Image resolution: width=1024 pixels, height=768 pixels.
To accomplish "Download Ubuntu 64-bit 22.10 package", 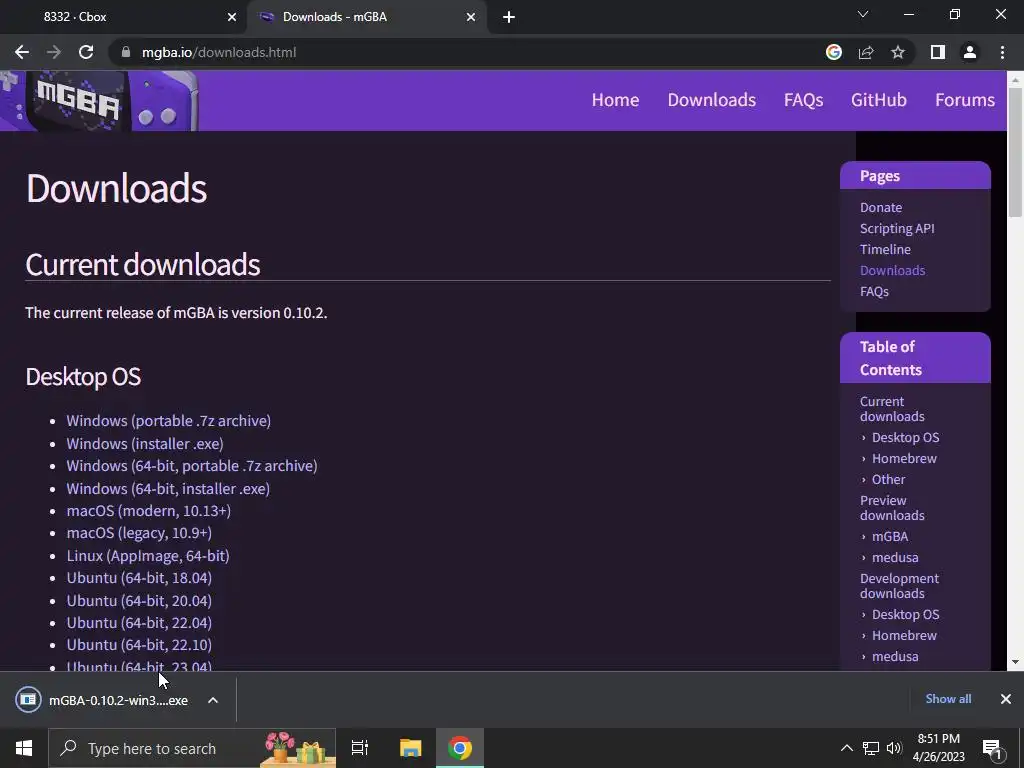I will [x=139, y=645].
